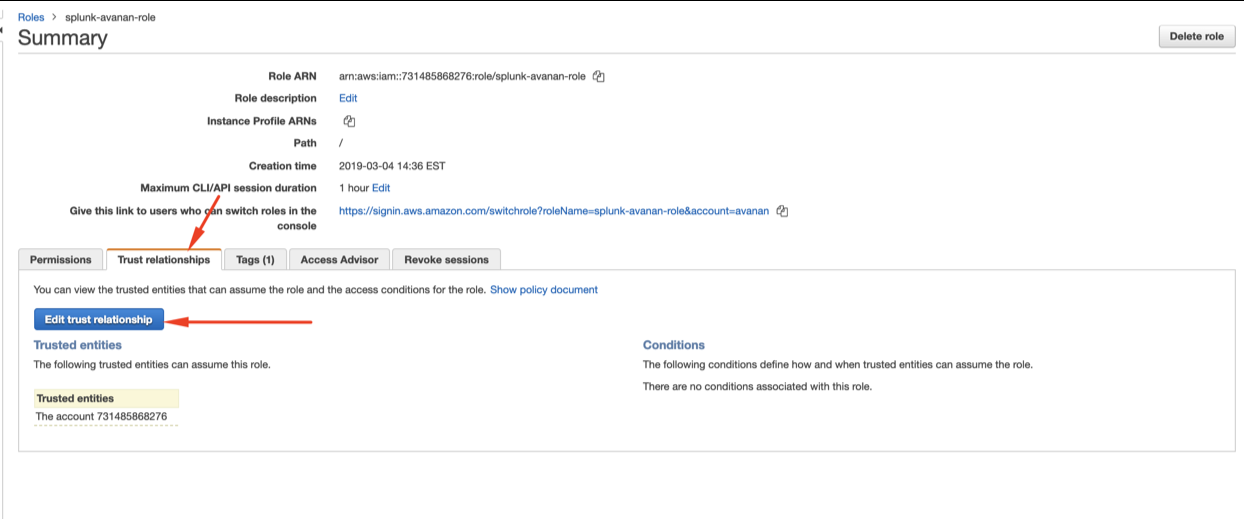Click the '1 hour' session duration value
This screenshot has width=1244, height=519.
point(354,188)
